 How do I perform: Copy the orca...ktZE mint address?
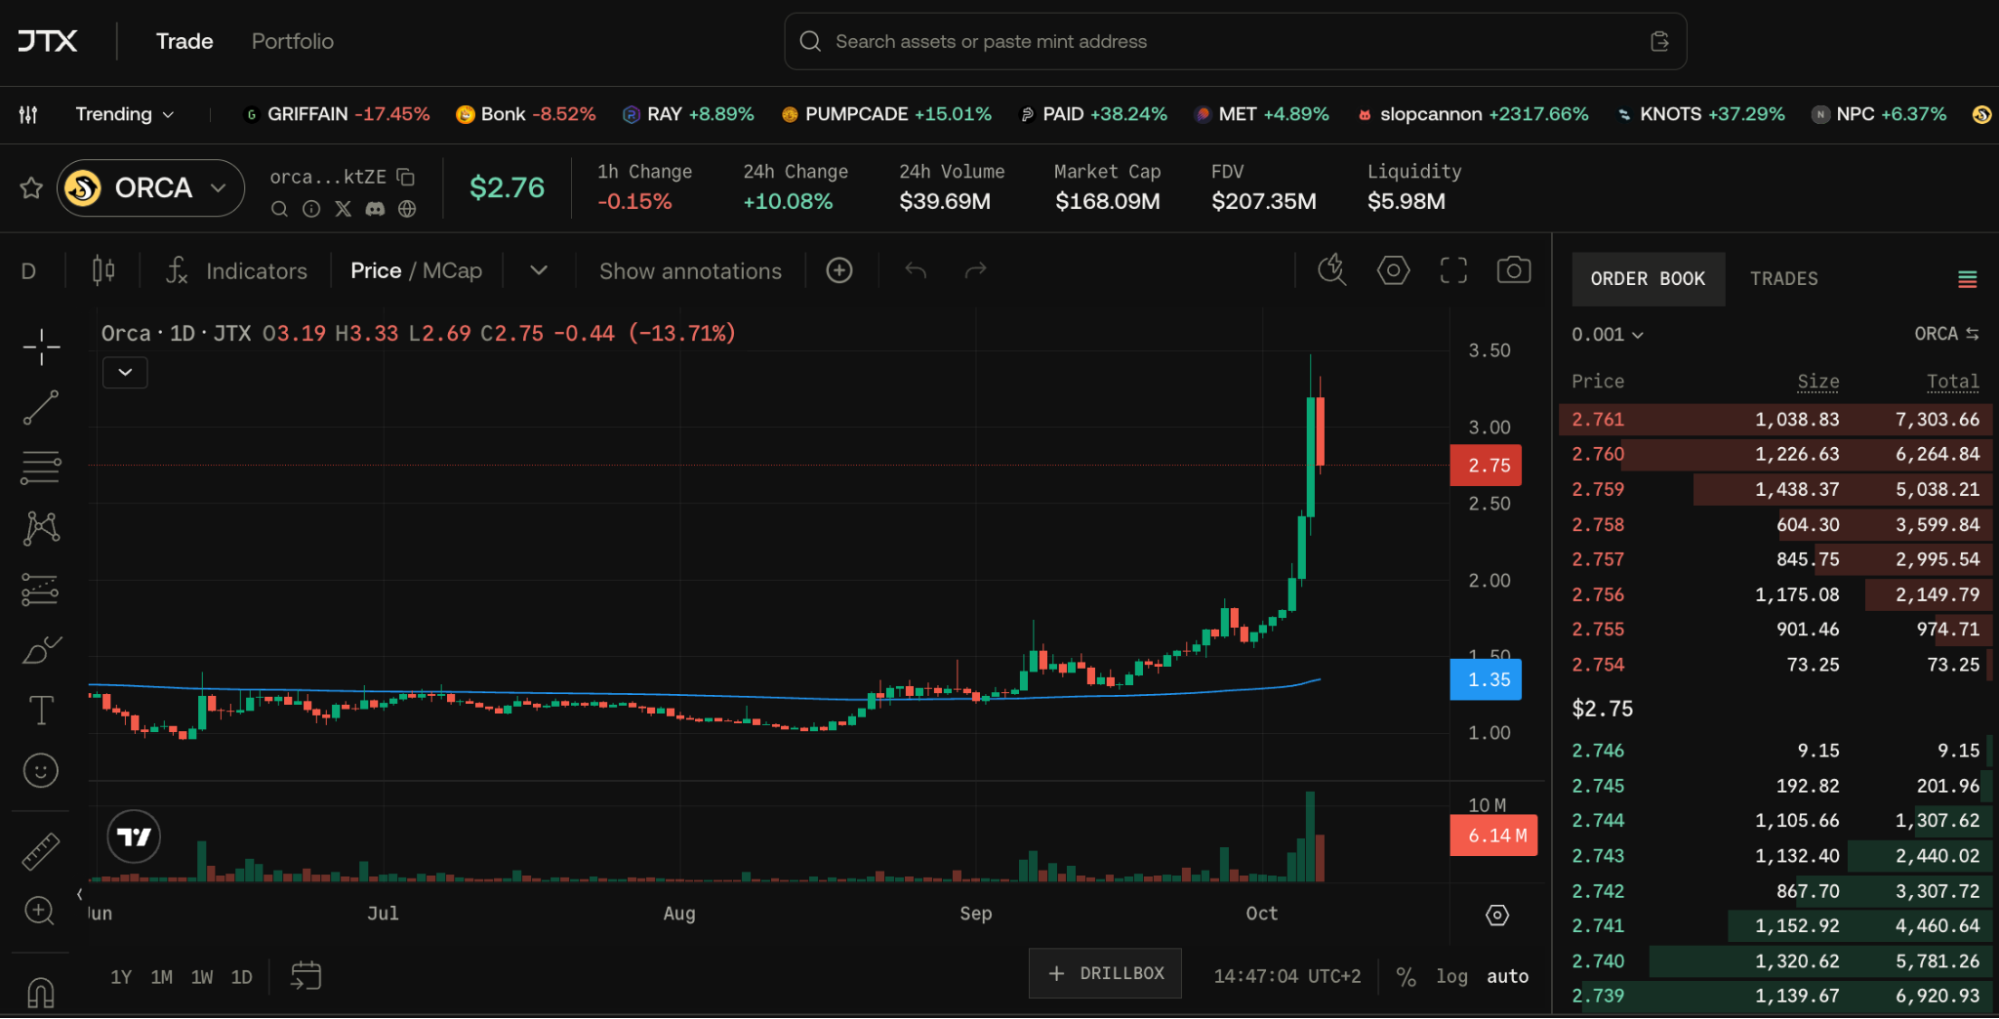click(406, 177)
